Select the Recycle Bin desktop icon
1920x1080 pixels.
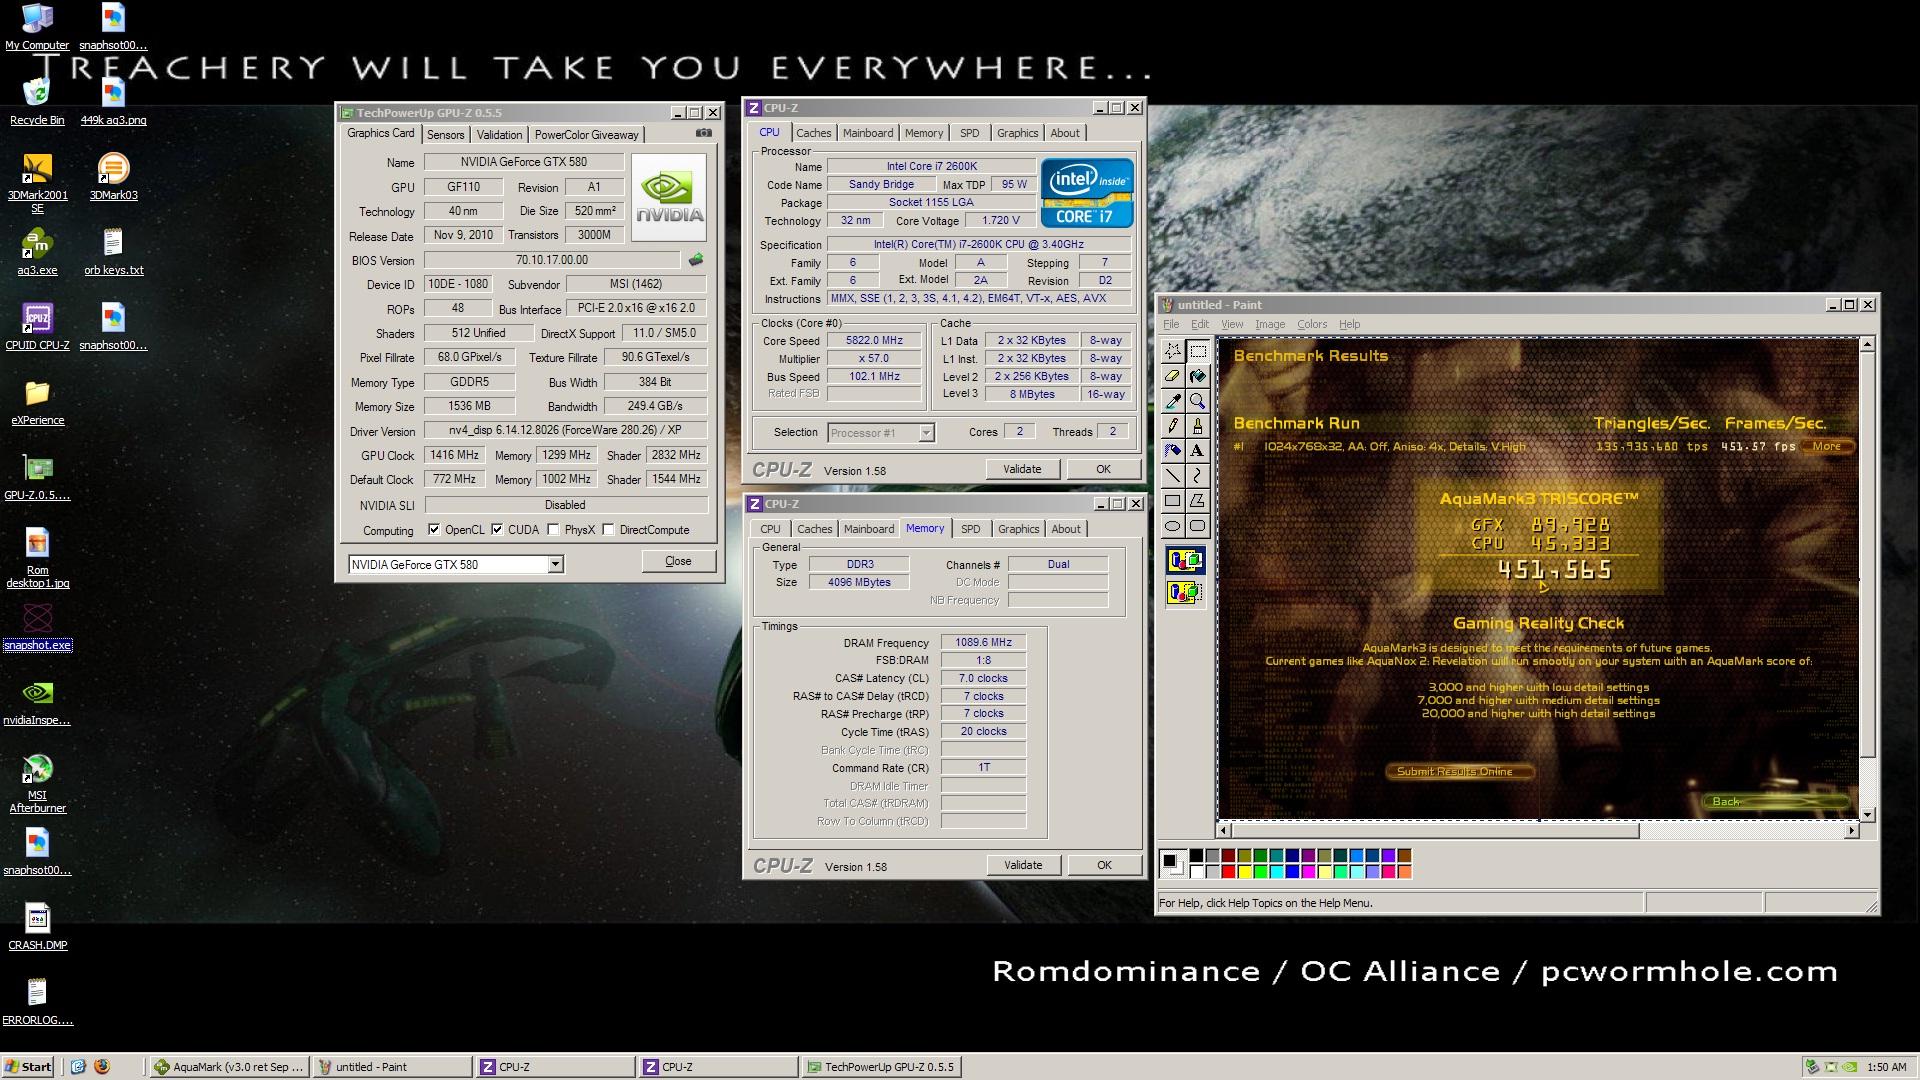pos(37,102)
